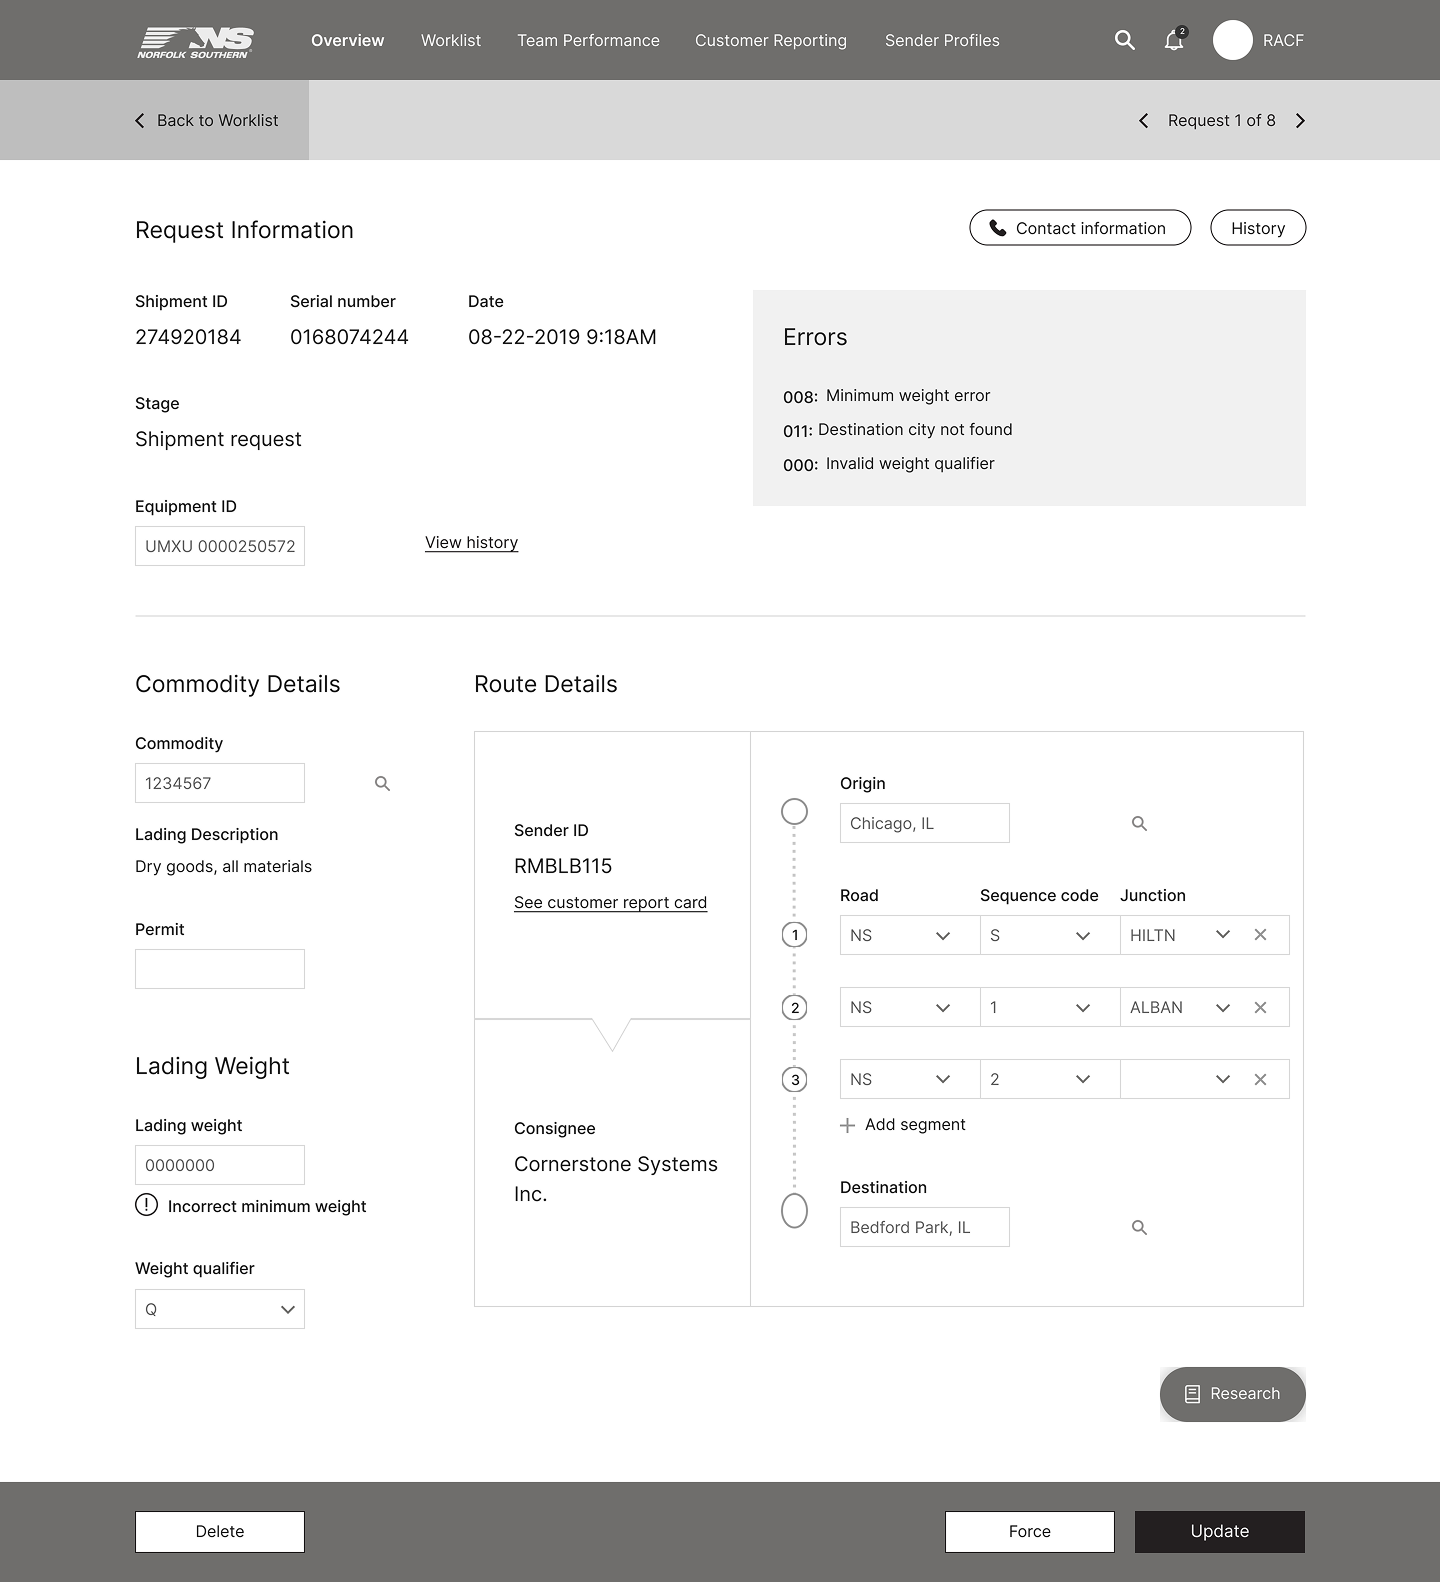Viewport: 1440px width, 1582px height.
Task: Click the 008 Minimum weight error line
Action: click(x=887, y=396)
